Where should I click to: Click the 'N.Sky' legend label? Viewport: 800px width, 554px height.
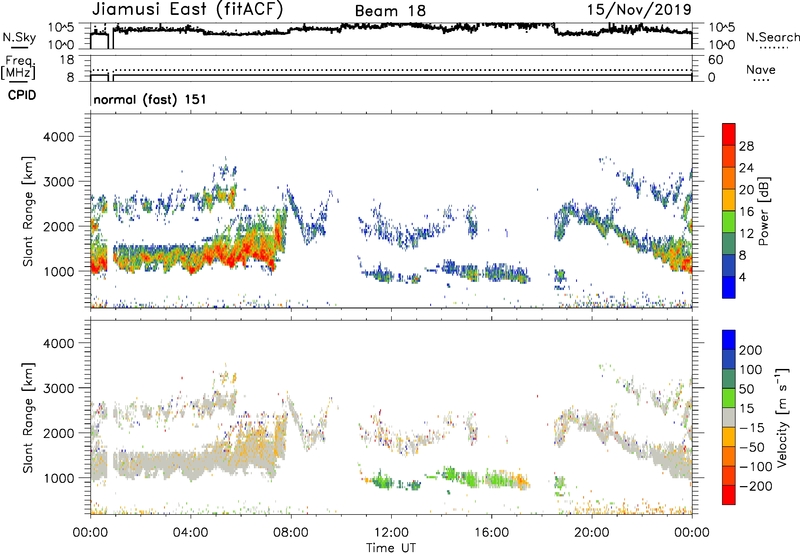pyautogui.click(x=19, y=37)
